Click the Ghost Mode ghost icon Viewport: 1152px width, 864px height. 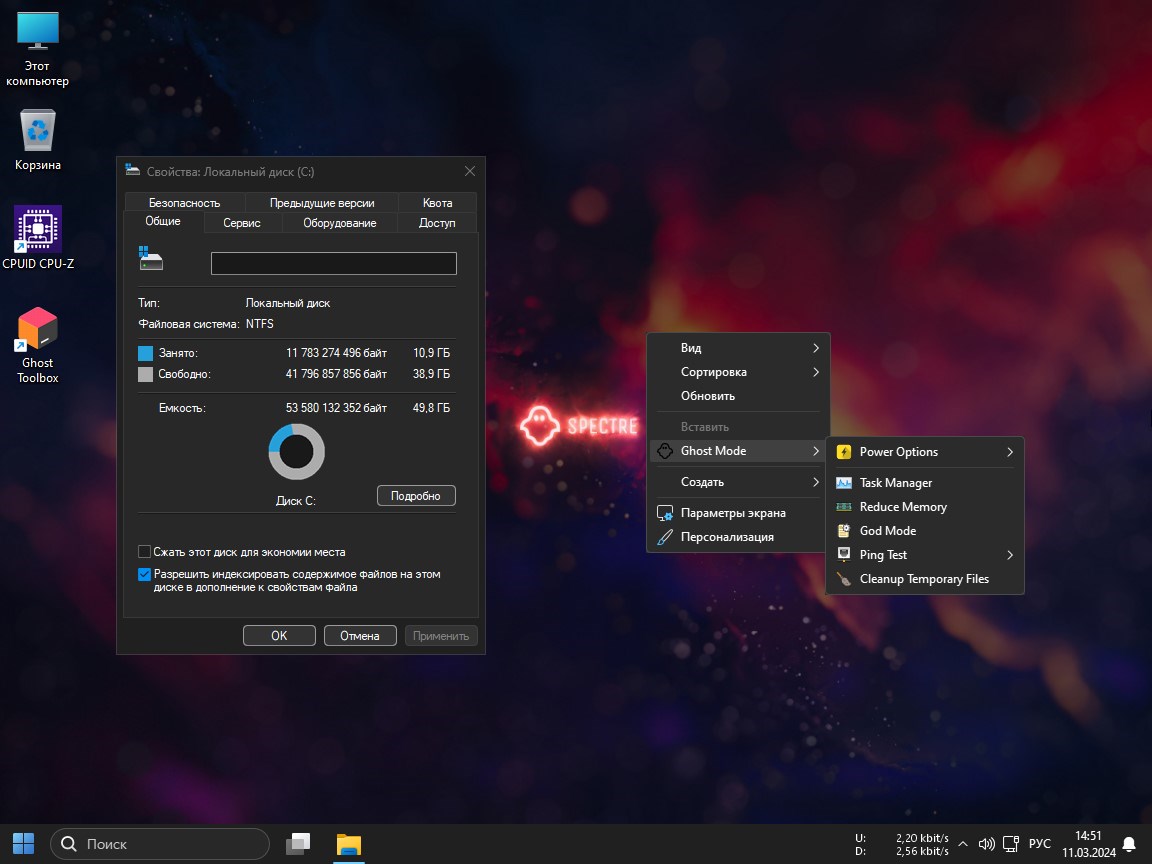click(665, 451)
